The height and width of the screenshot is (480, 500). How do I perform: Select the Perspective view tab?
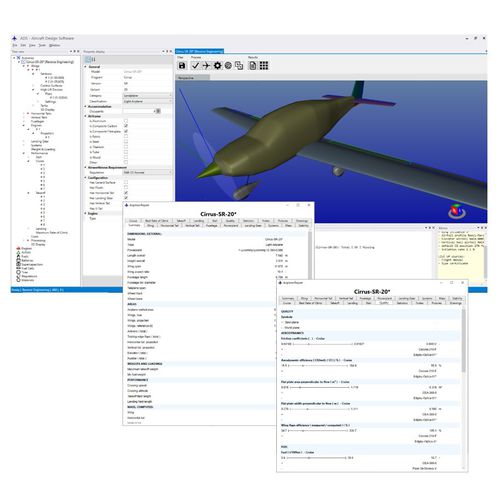point(192,78)
